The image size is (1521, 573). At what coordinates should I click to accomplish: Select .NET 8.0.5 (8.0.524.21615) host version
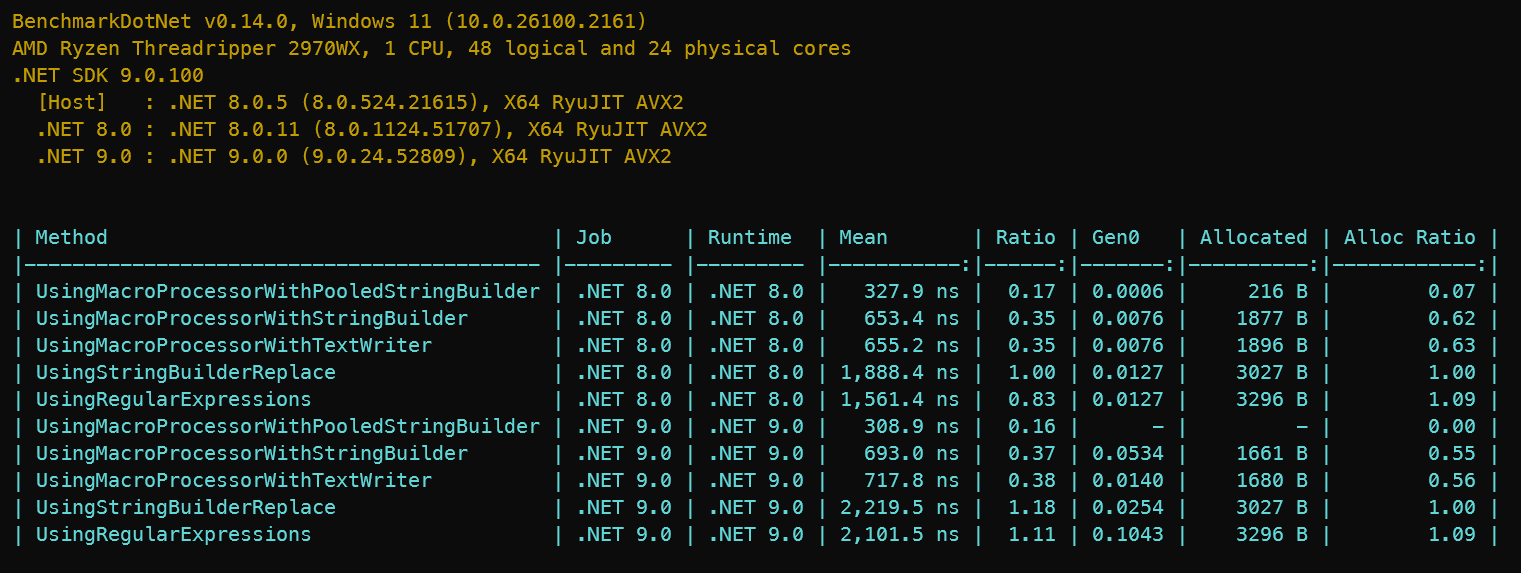(330, 102)
